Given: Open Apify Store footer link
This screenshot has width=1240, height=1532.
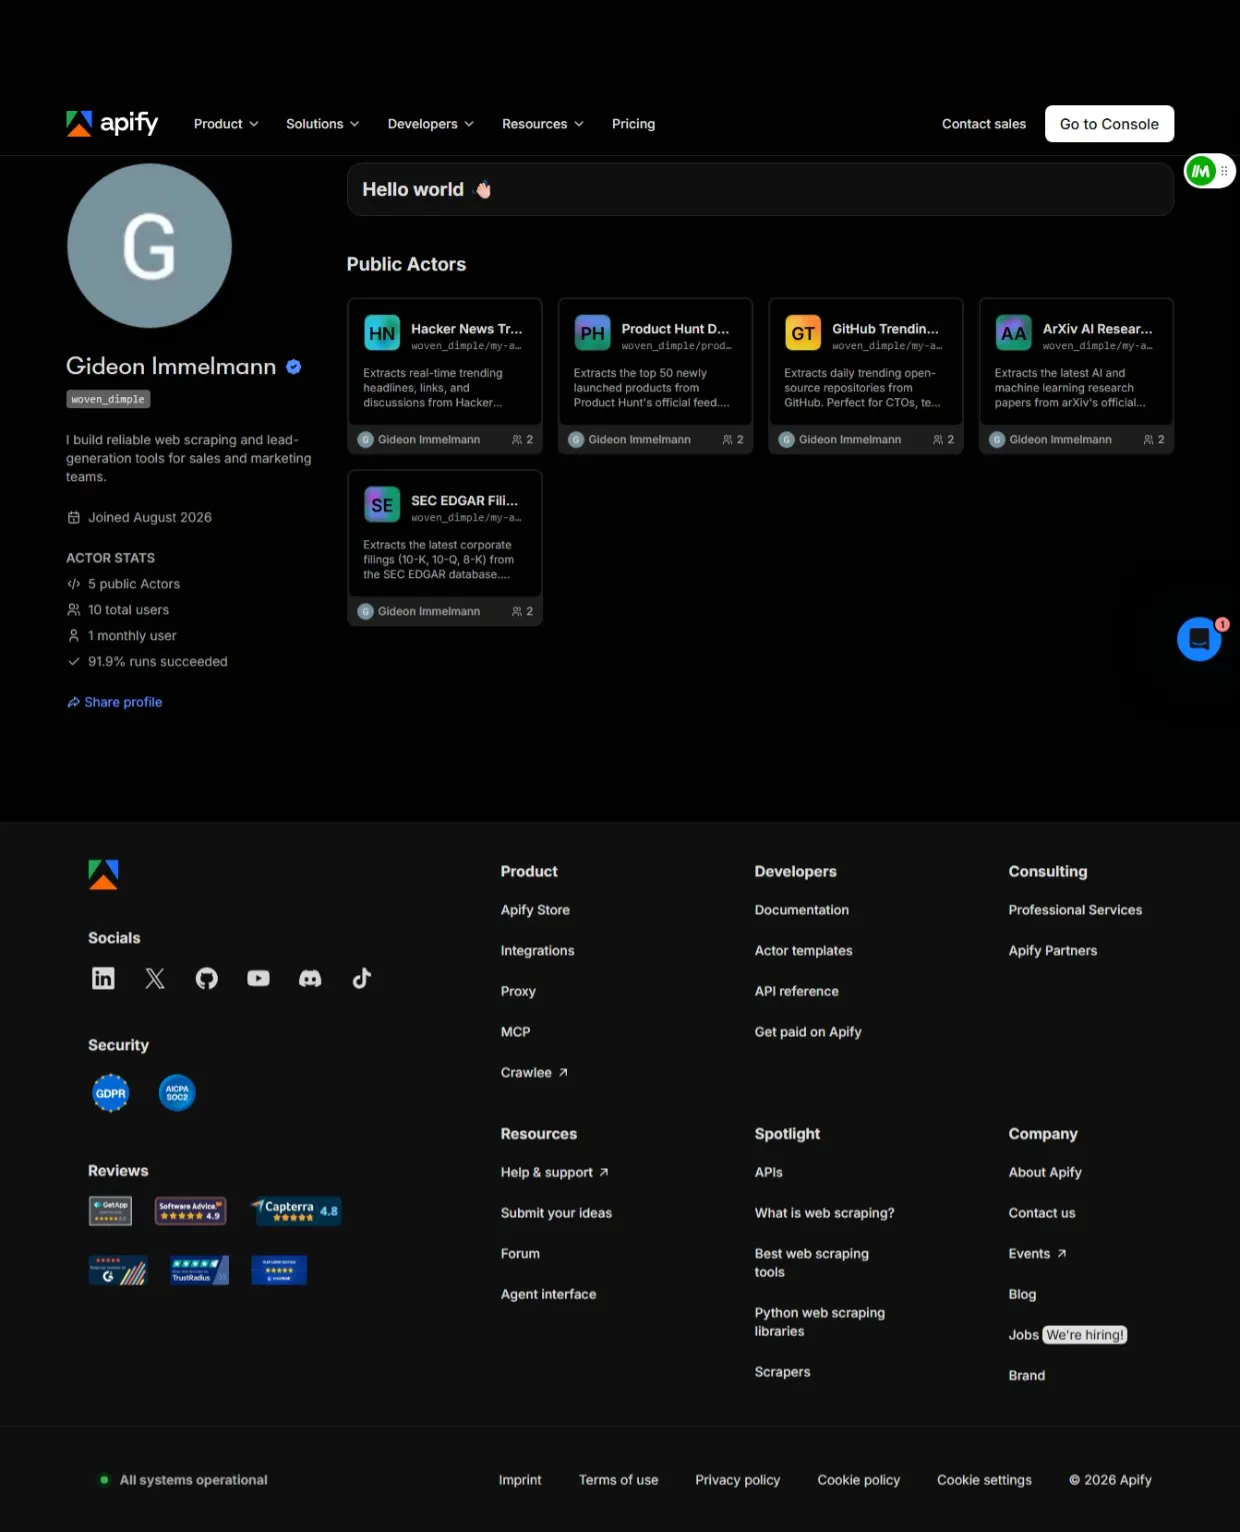Looking at the screenshot, I should (x=535, y=910).
